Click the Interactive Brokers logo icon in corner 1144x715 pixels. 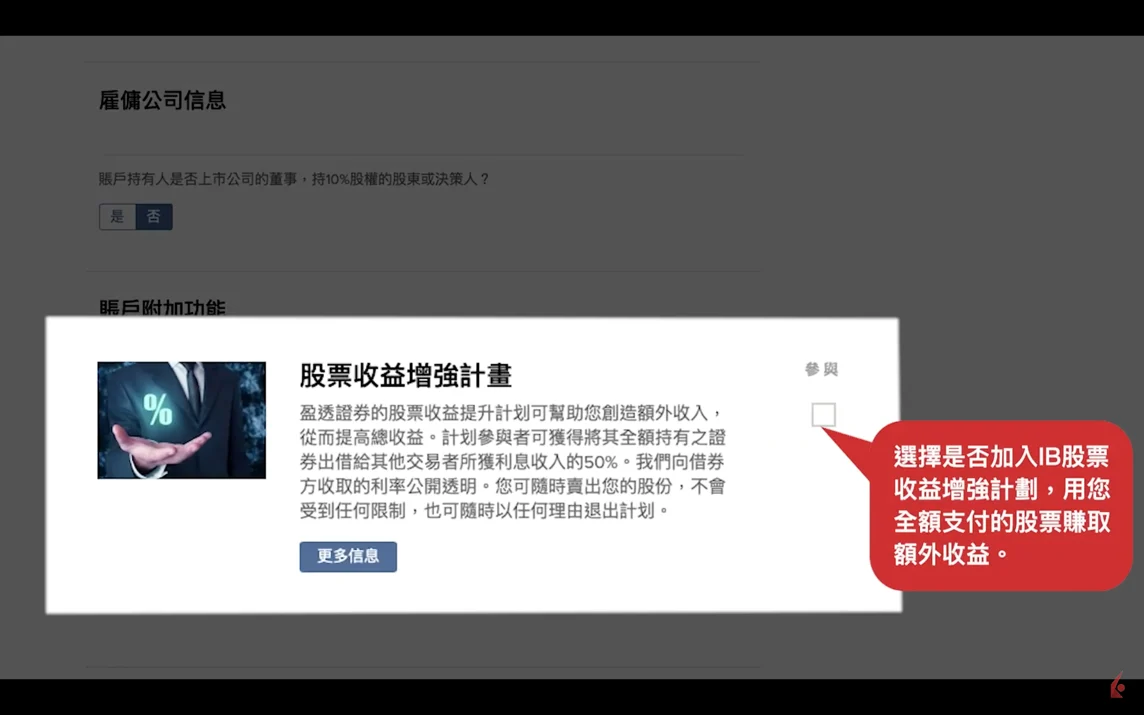pos(1117,686)
